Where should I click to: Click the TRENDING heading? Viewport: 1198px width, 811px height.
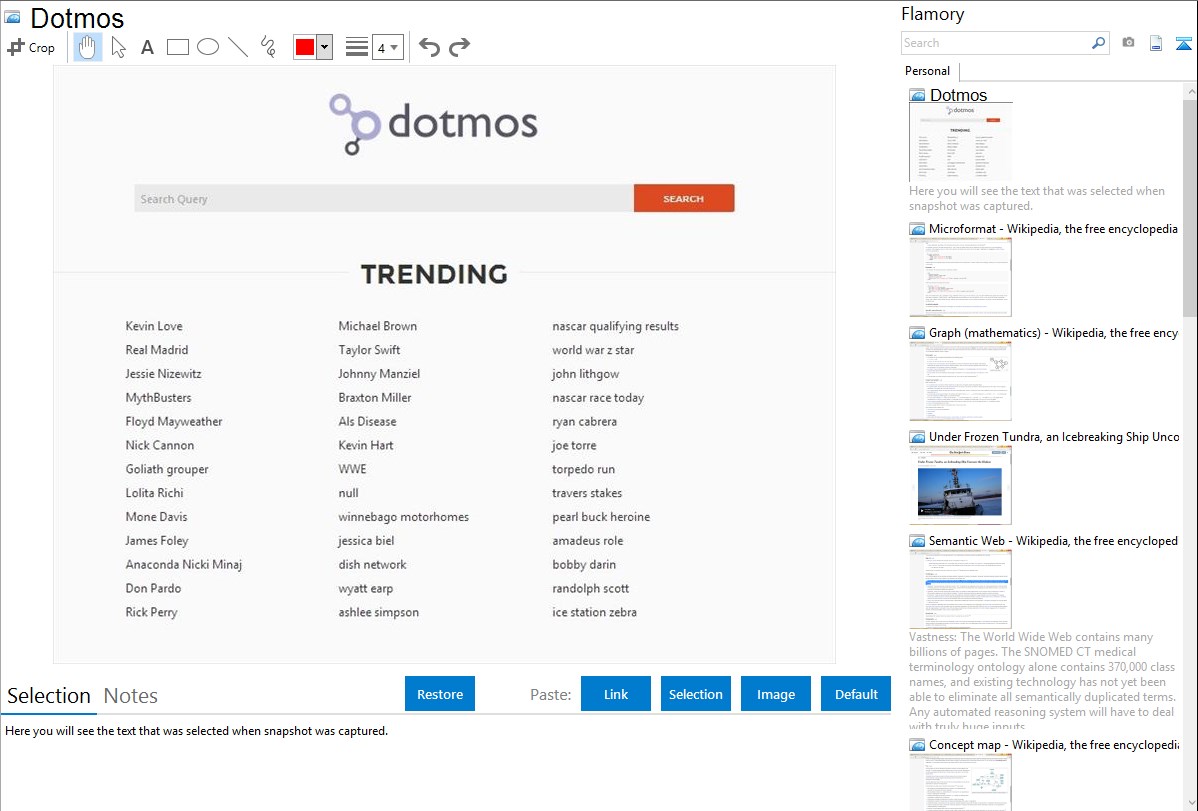434,274
